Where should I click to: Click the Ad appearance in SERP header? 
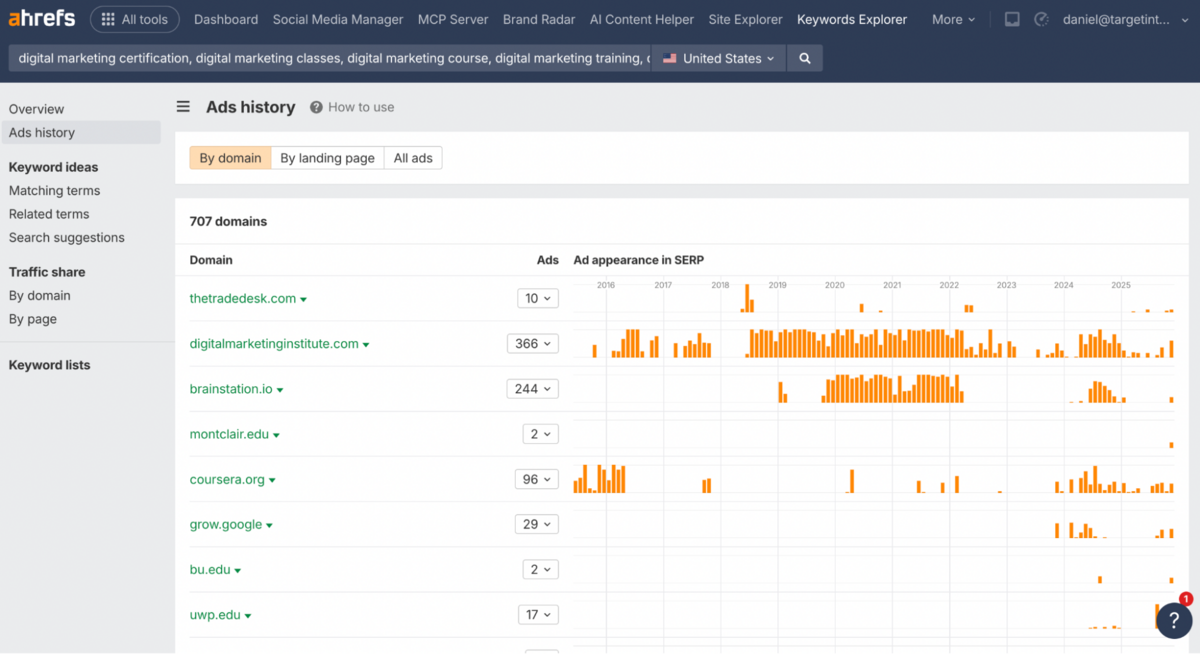(638, 260)
